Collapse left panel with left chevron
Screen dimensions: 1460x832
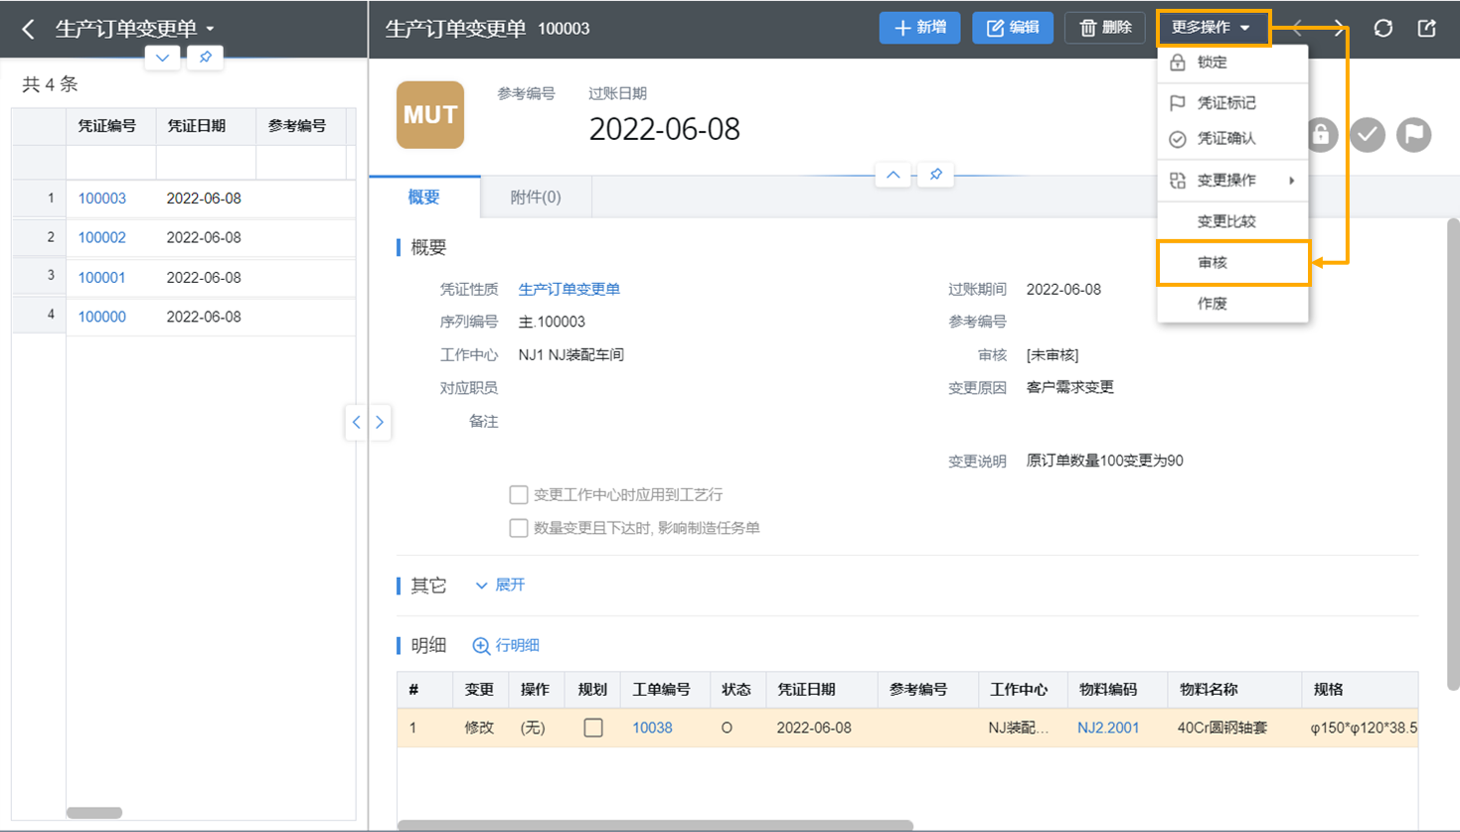pyautogui.click(x=356, y=422)
